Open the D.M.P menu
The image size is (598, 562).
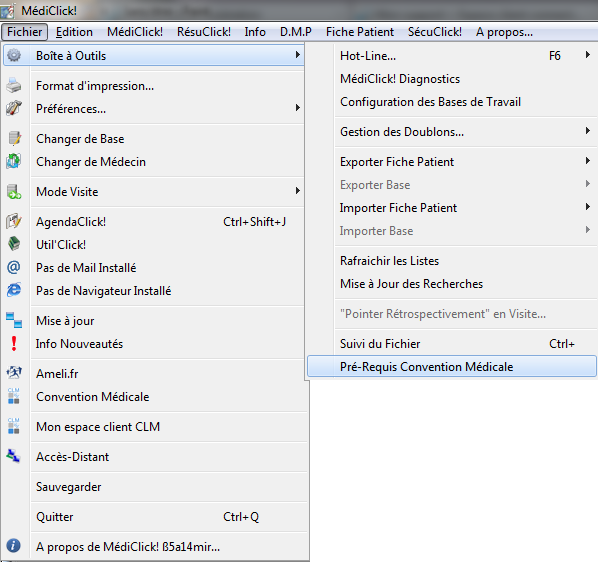tap(296, 32)
